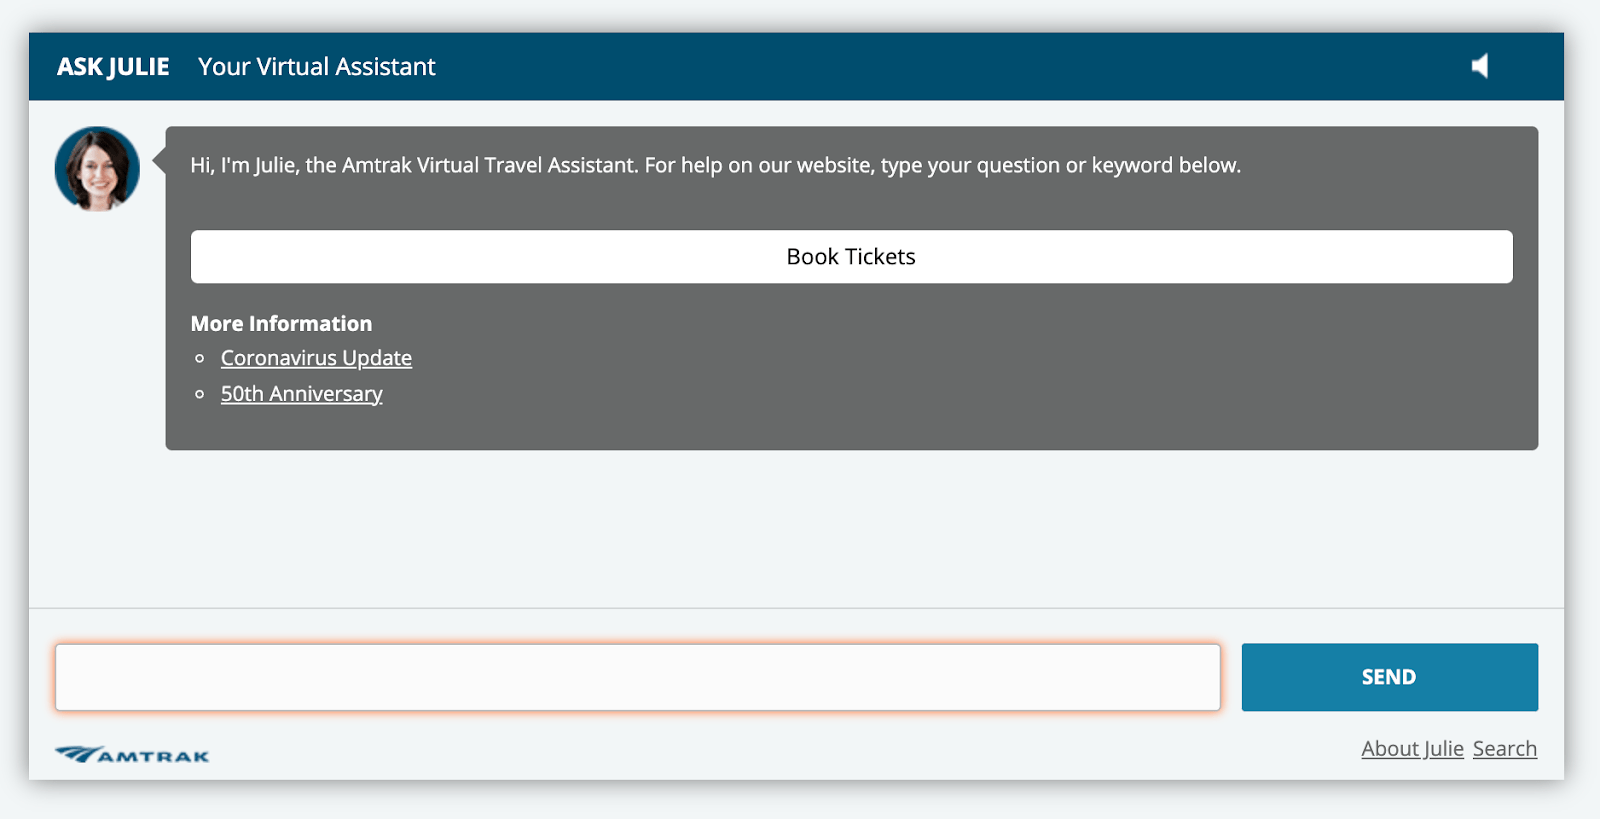Screen dimensions: 1600x819
Task: Open the 50th Anniversary link
Action: click(301, 394)
